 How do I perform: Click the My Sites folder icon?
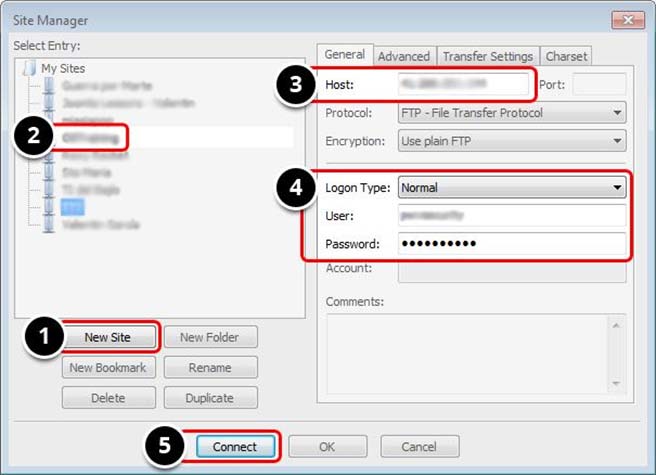(x=29, y=68)
